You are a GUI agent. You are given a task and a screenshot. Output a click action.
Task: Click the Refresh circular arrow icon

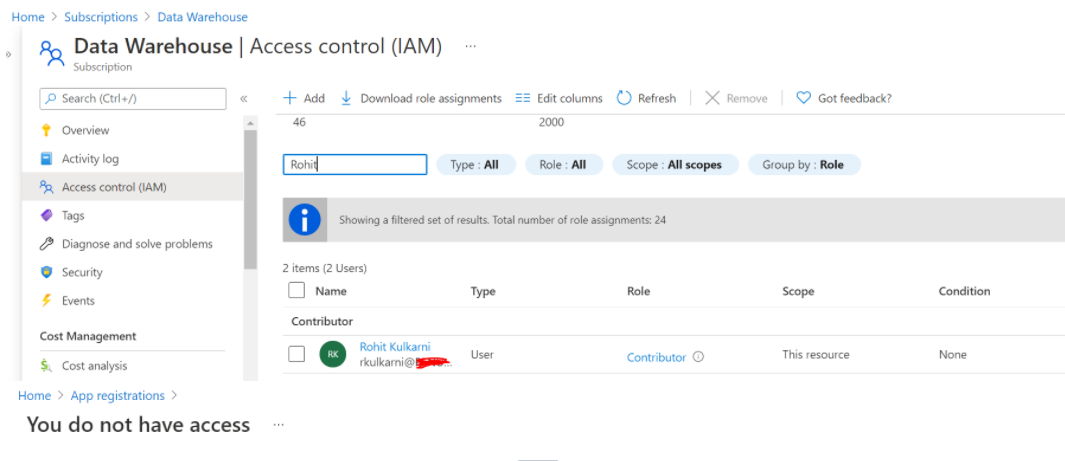pos(624,98)
